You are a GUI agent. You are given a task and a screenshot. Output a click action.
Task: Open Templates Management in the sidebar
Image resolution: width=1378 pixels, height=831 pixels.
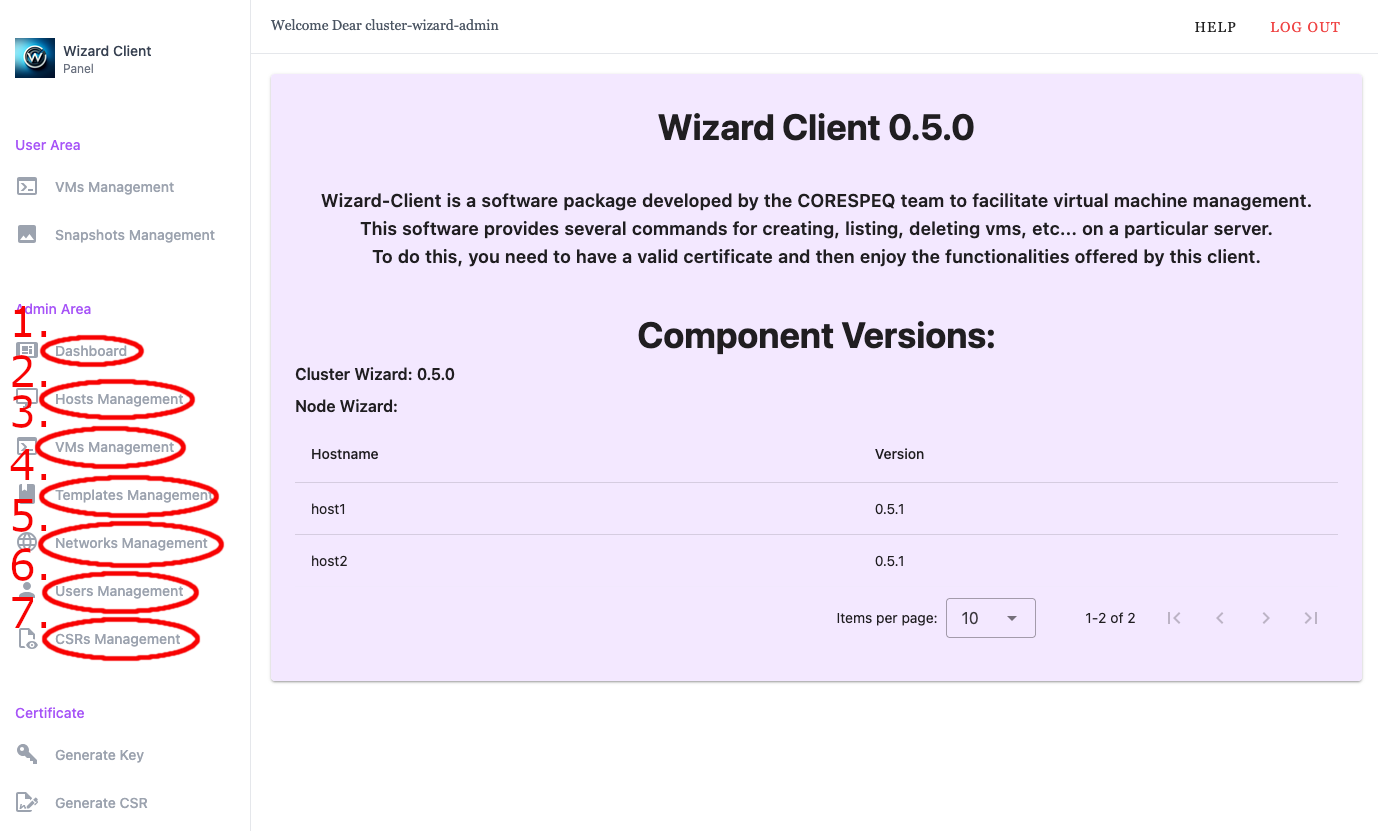point(132,495)
